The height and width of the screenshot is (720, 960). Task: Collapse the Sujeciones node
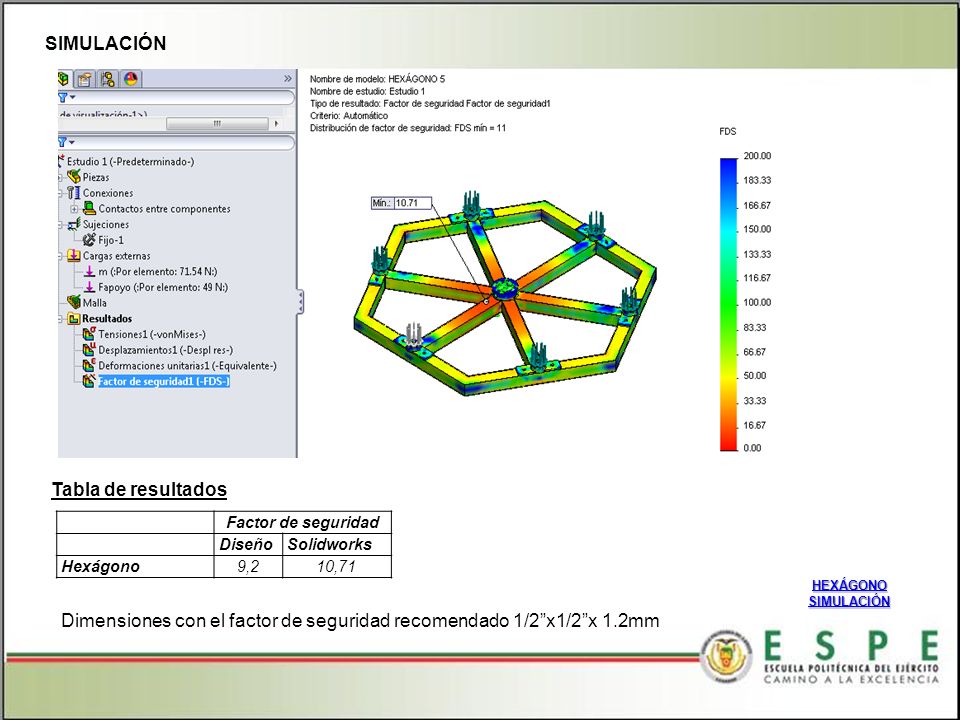61,225
